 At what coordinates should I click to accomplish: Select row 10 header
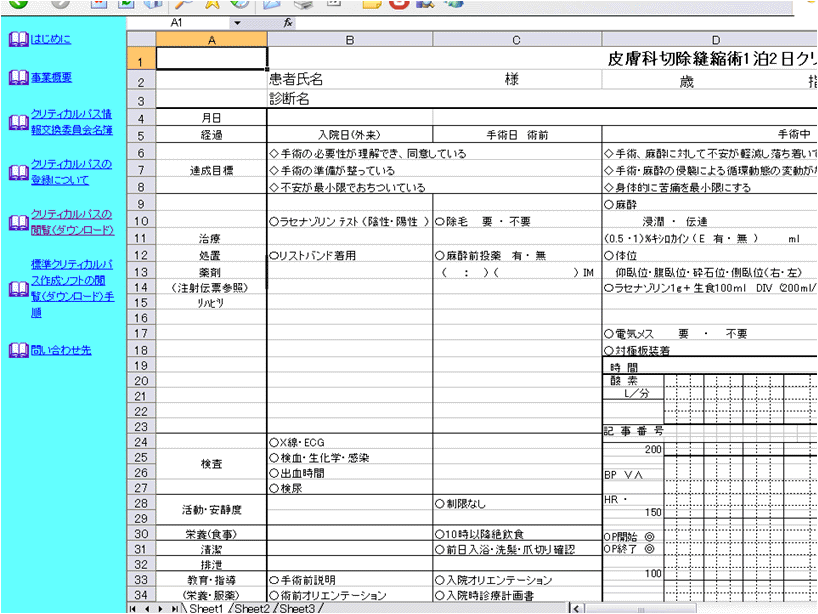tap(141, 221)
